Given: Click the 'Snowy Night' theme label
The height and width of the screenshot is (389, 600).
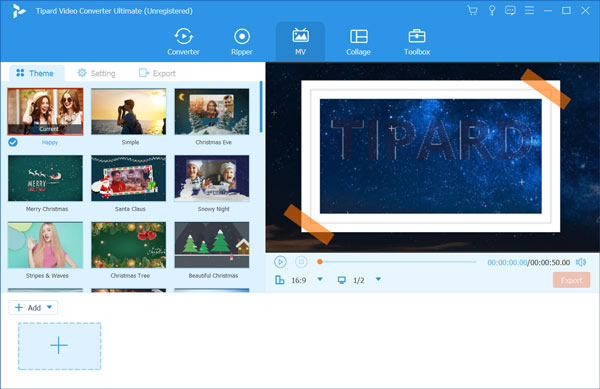Looking at the screenshot, I should (214, 209).
